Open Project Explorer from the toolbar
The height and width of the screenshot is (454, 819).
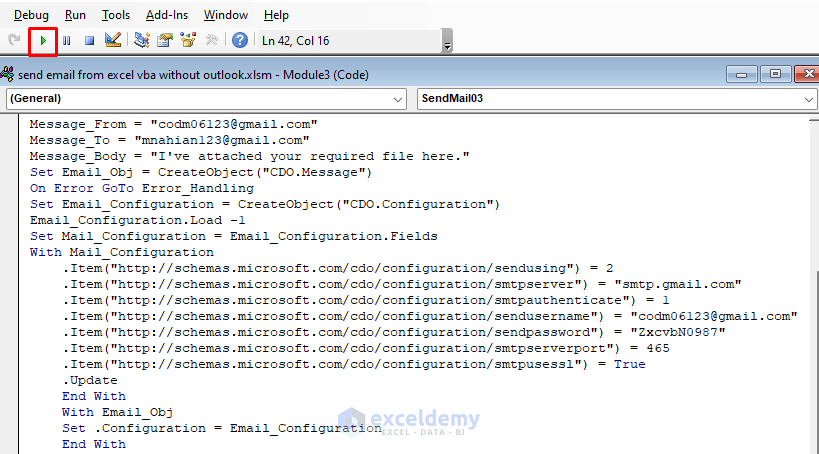pyautogui.click(x=142, y=41)
